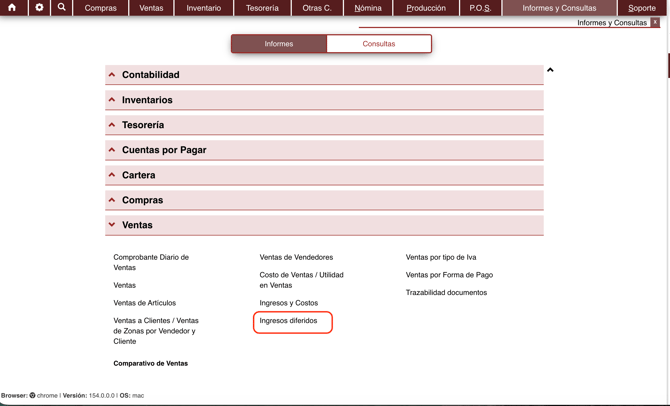Open Comprobante Diario de Ventas report
670x406 pixels.
(x=151, y=262)
